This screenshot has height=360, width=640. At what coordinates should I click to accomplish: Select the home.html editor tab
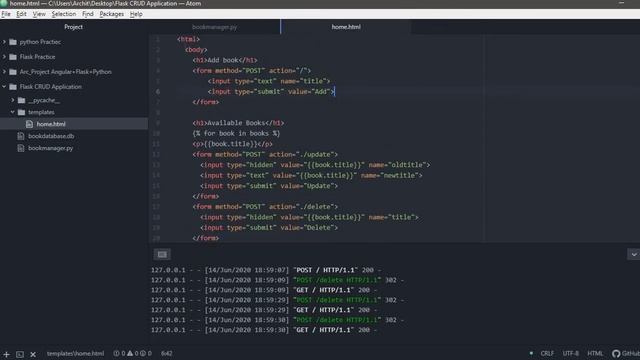pyautogui.click(x=346, y=27)
